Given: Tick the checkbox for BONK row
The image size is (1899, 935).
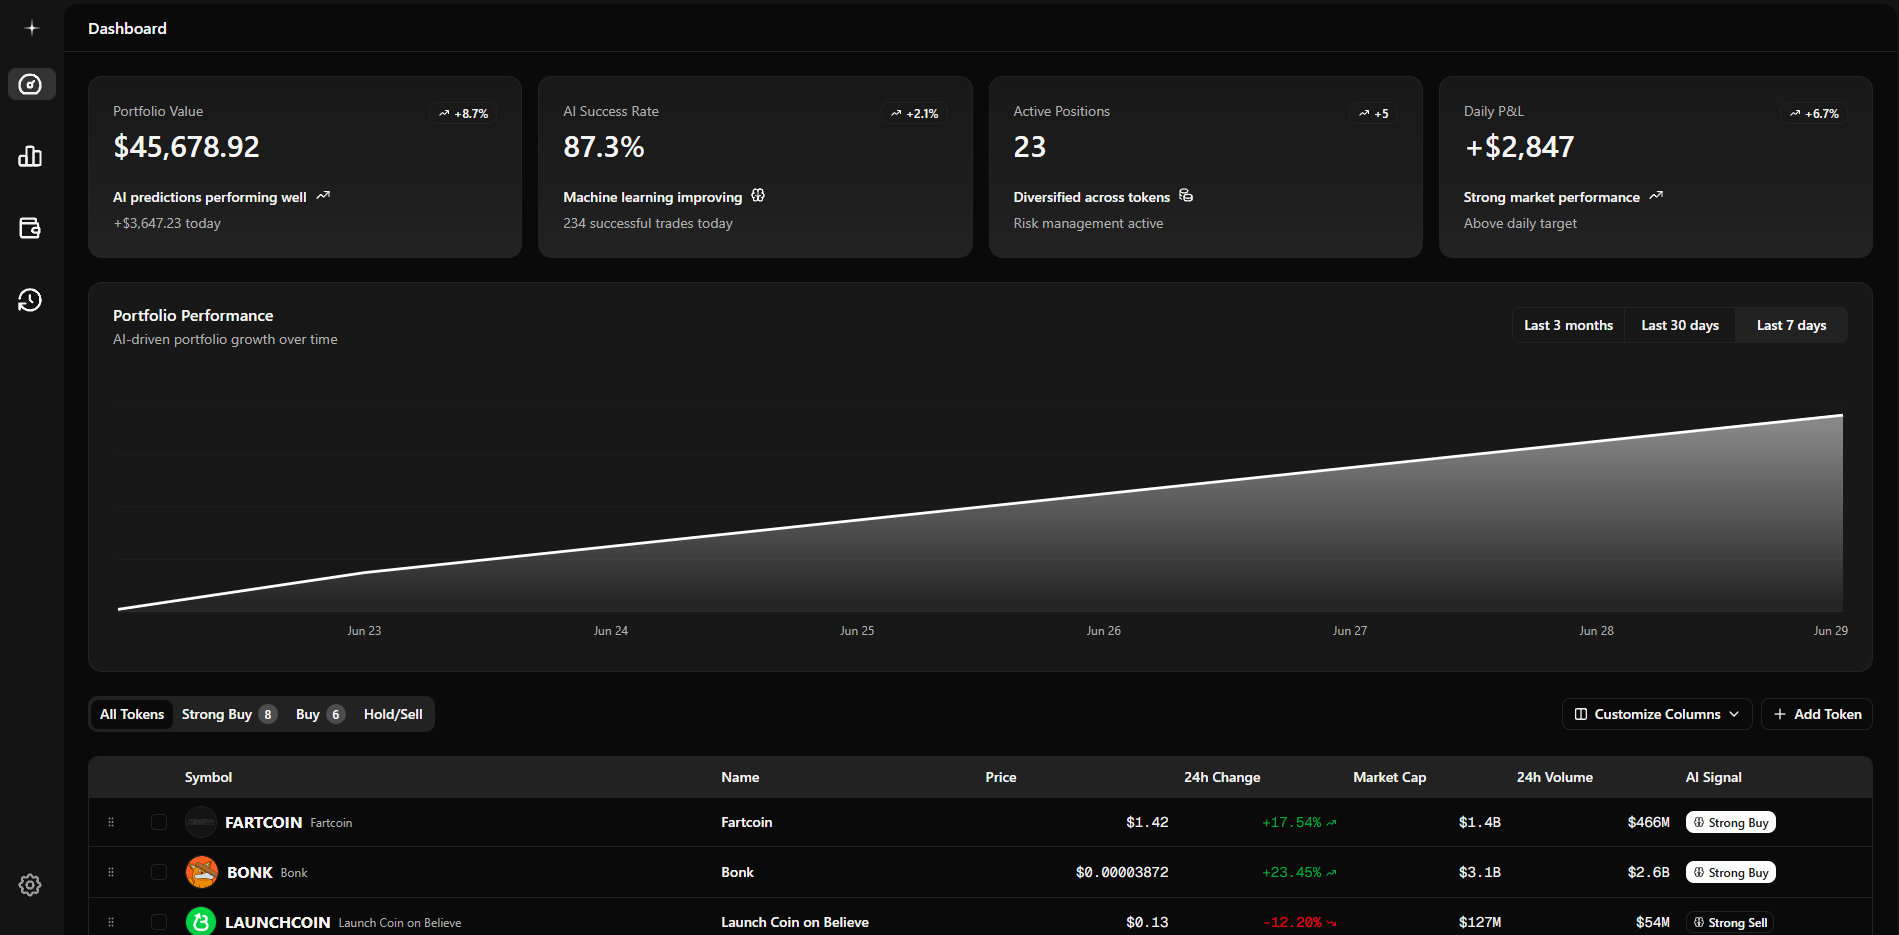Looking at the screenshot, I should 159,872.
